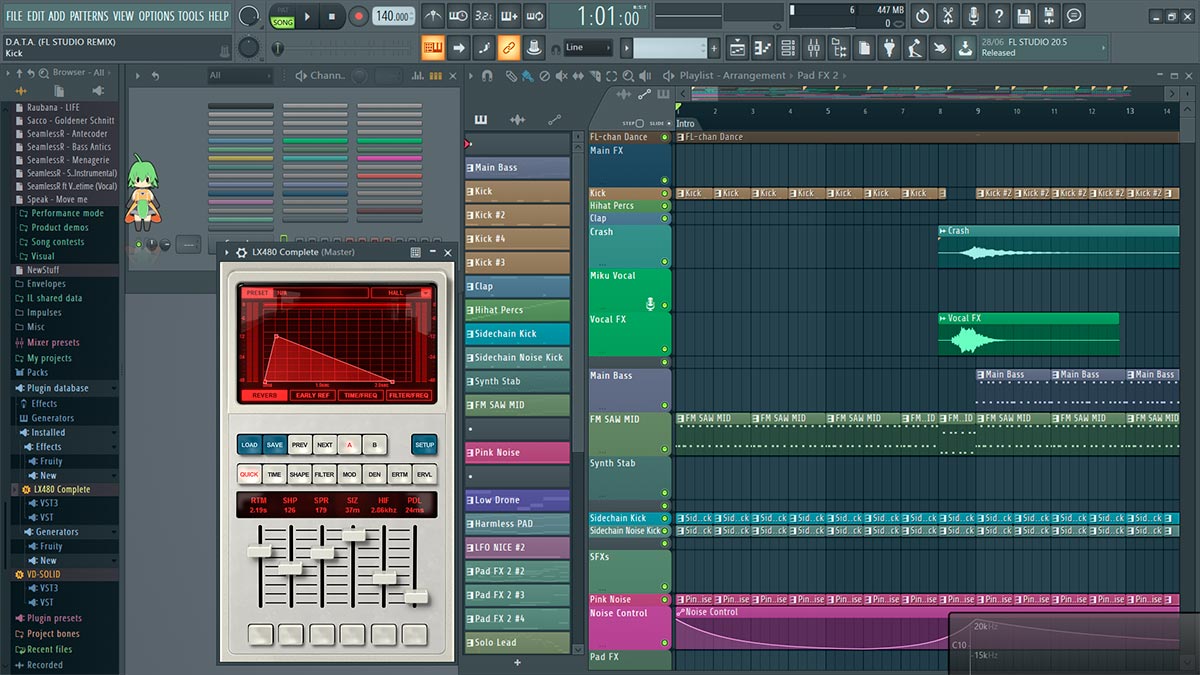Select the A compare button in LX480

click(350, 445)
